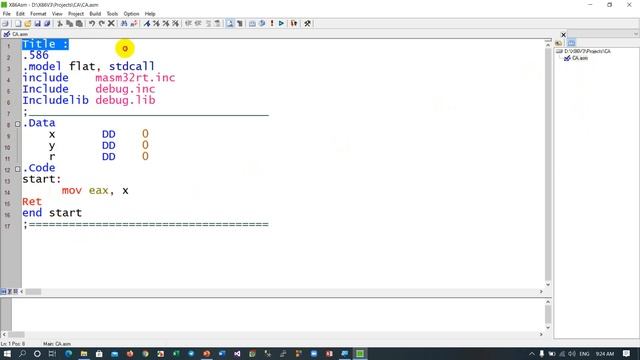The height and width of the screenshot is (360, 640).
Task: Click 'masm32rt.inc' on line 4
Action: (x=135, y=78)
